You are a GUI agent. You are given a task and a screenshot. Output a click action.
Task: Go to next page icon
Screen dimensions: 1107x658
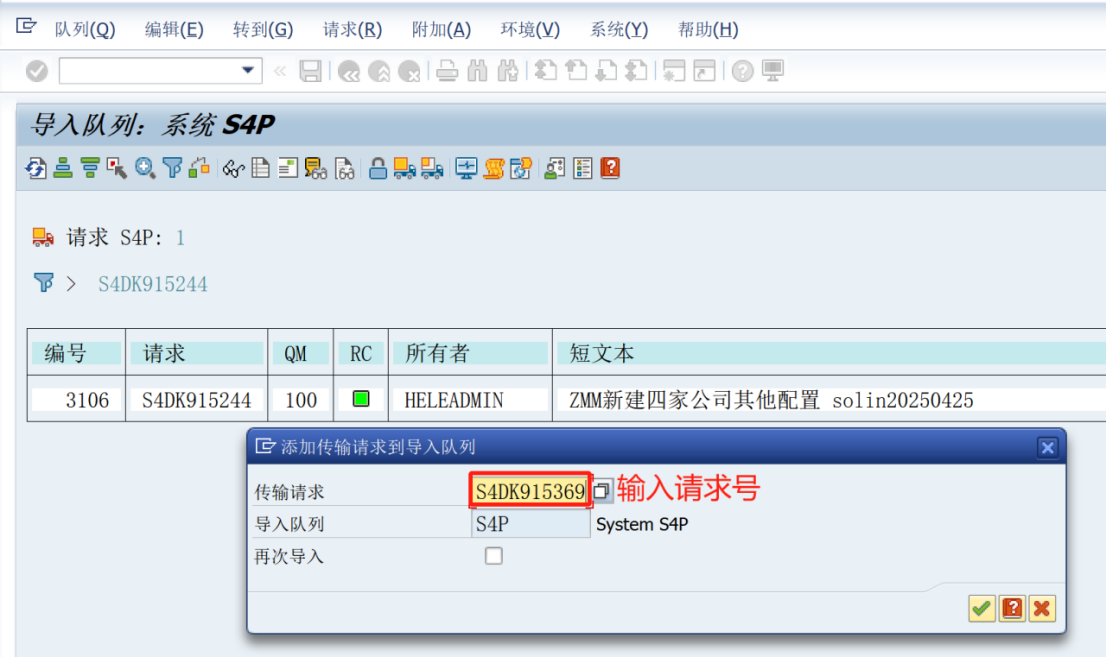[x=606, y=71]
